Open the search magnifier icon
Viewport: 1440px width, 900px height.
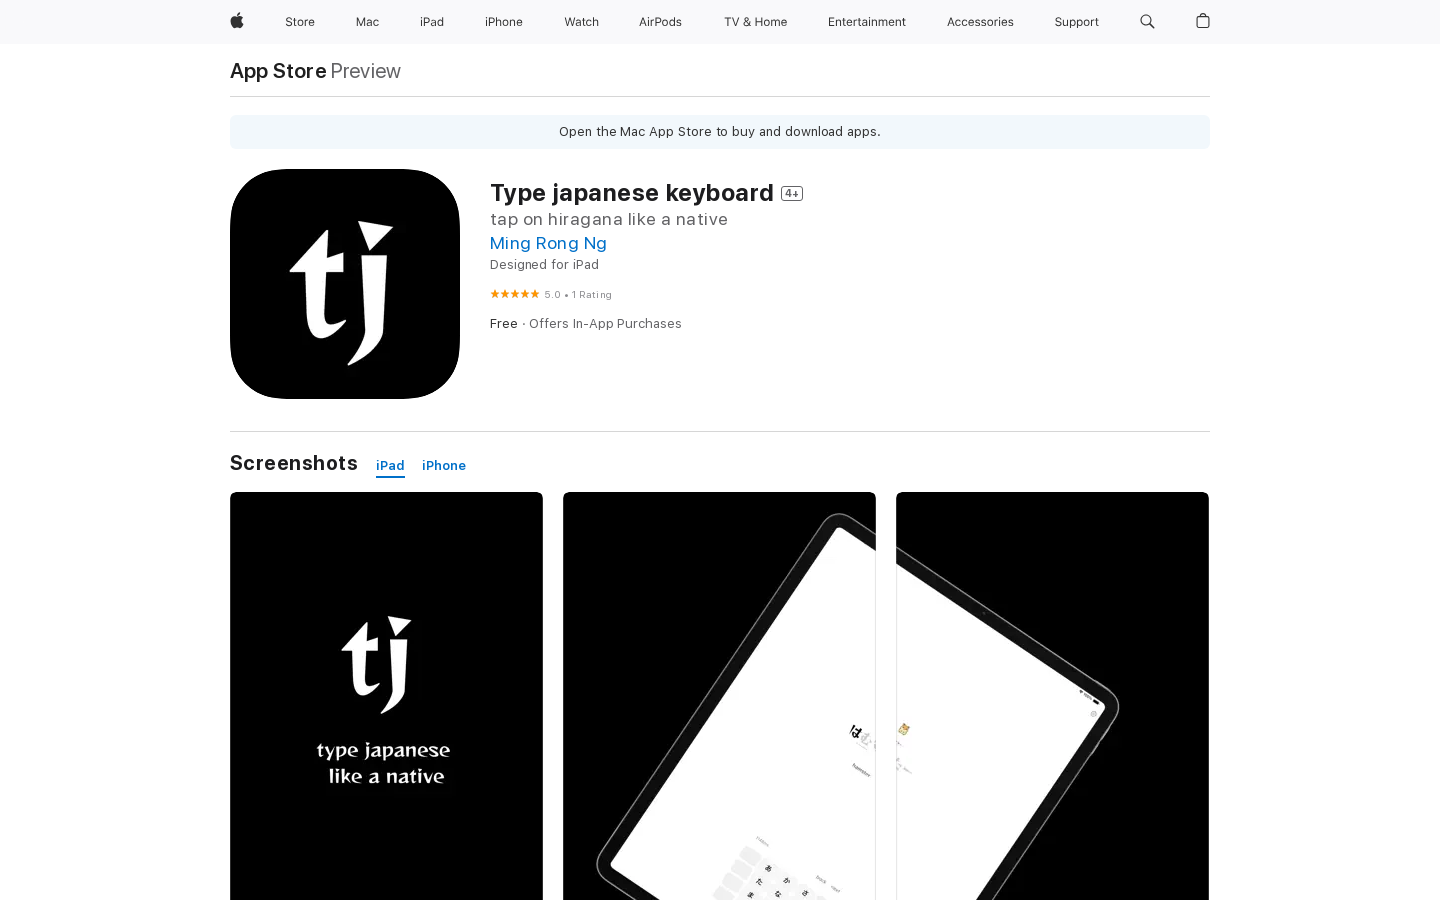click(1147, 21)
